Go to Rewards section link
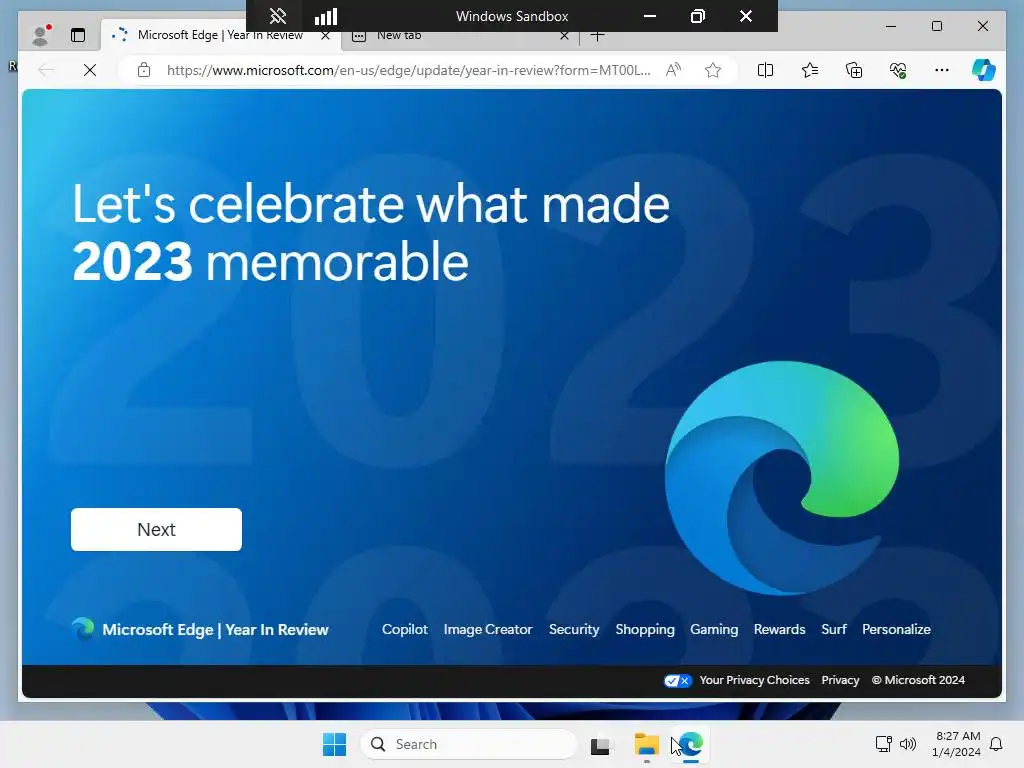The width and height of the screenshot is (1024, 768). click(780, 630)
